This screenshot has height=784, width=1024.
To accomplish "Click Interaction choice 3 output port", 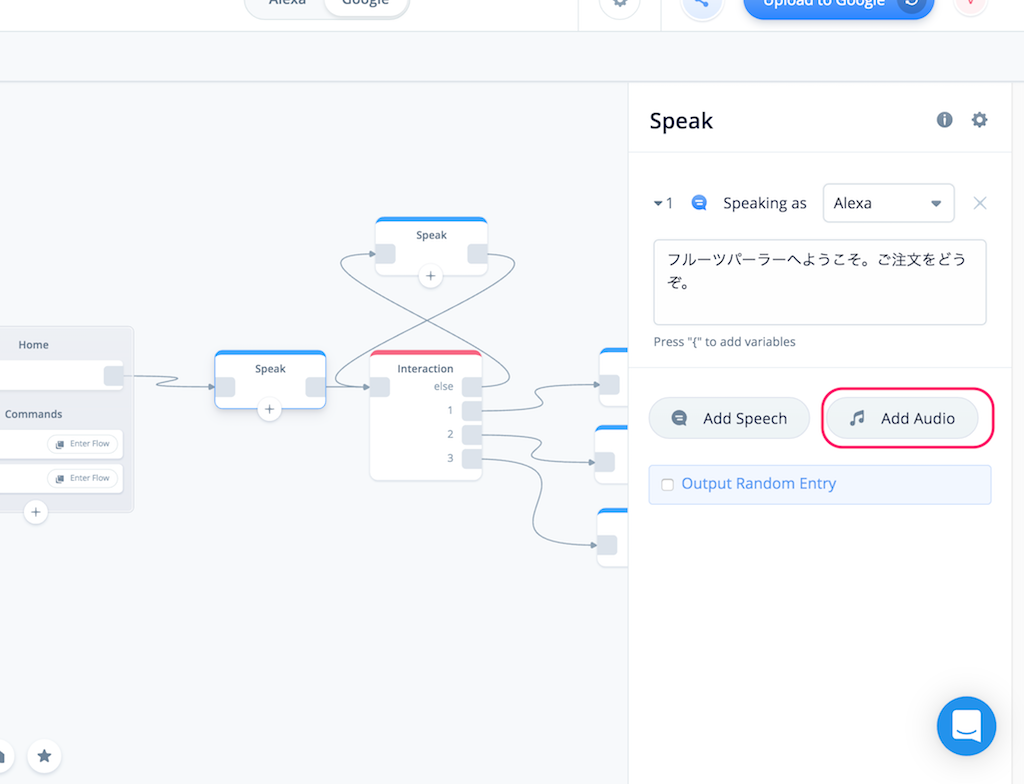I will click(x=472, y=459).
